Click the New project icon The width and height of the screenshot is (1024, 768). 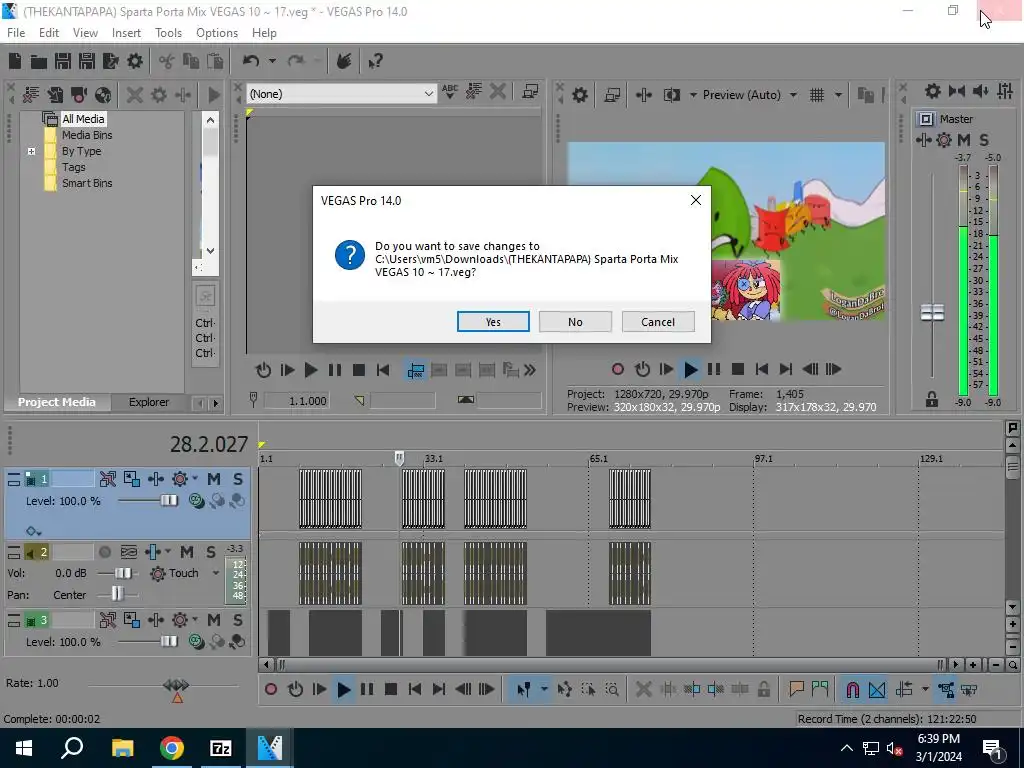coord(15,61)
